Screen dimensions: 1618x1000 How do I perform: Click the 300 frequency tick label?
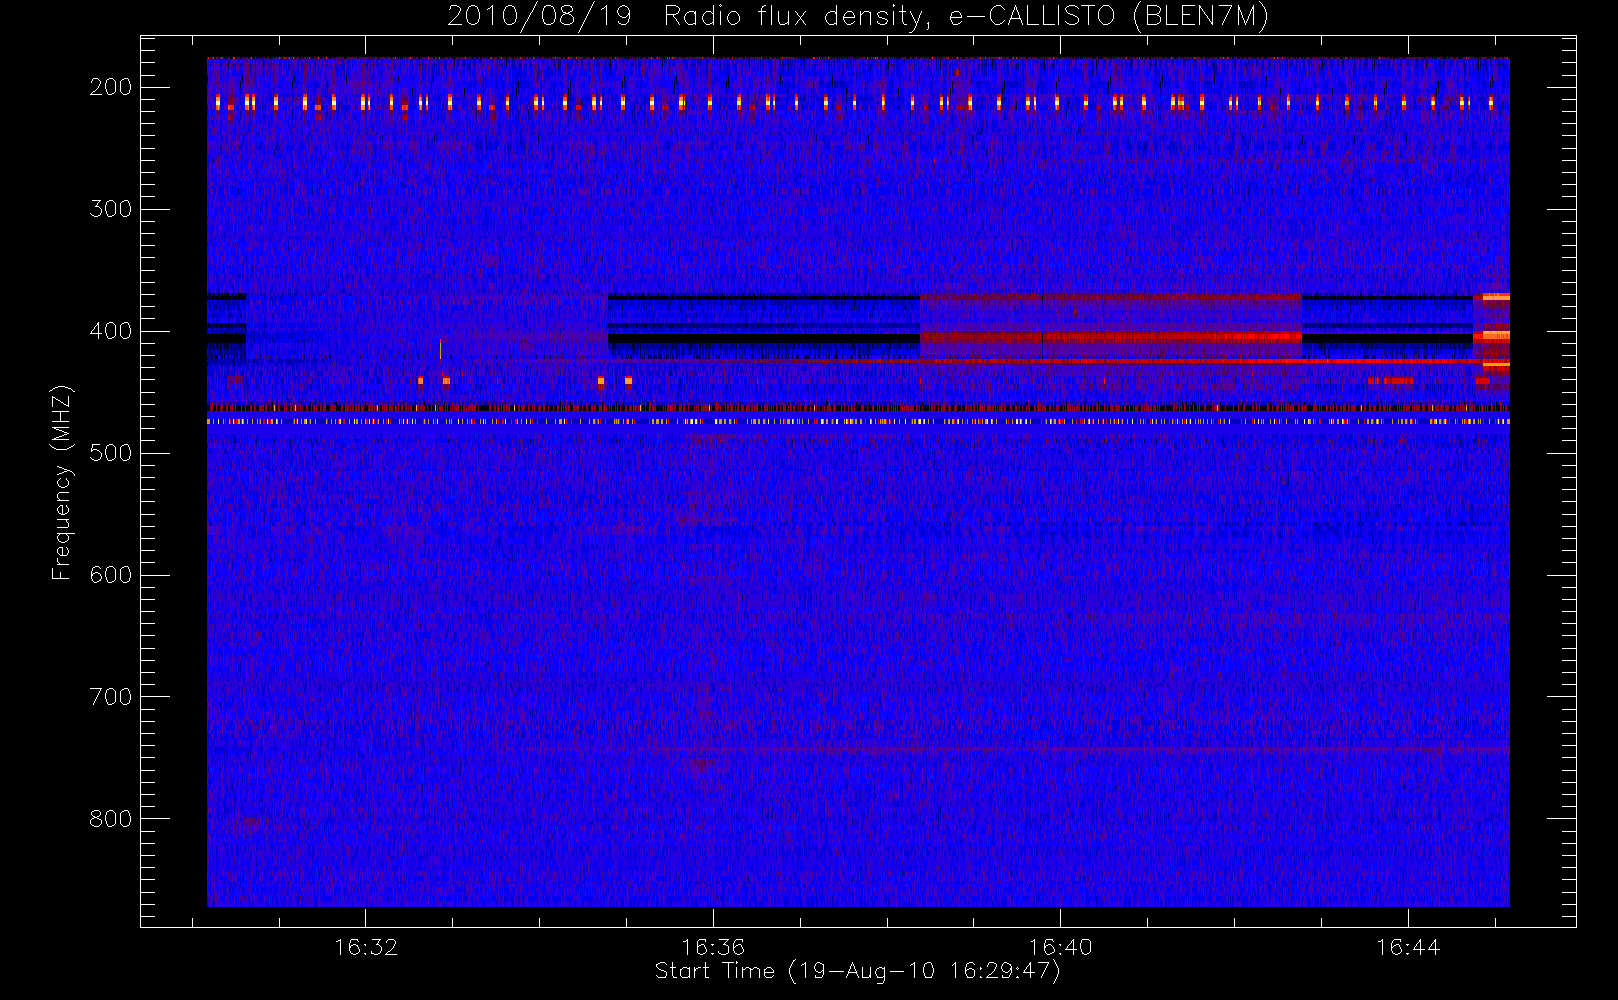coord(111,209)
